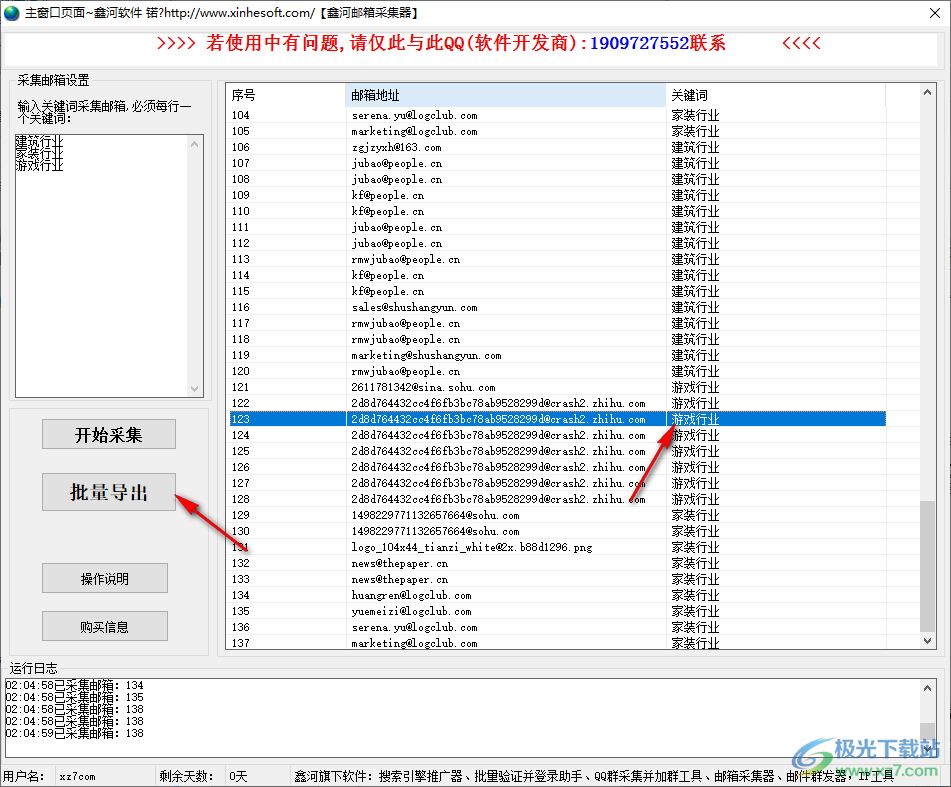Click the 批量导出 button
The width and height of the screenshot is (951, 787).
109,492
